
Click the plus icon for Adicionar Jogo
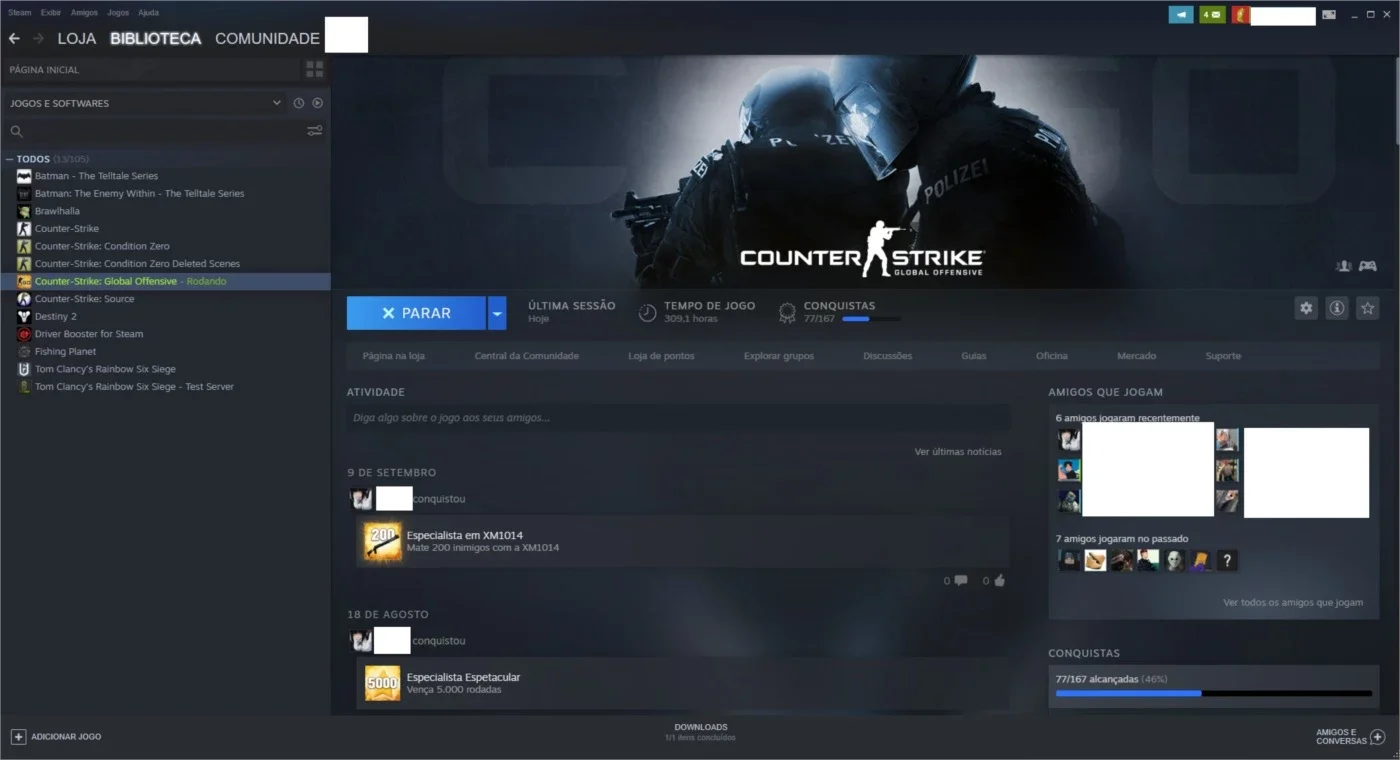18,737
